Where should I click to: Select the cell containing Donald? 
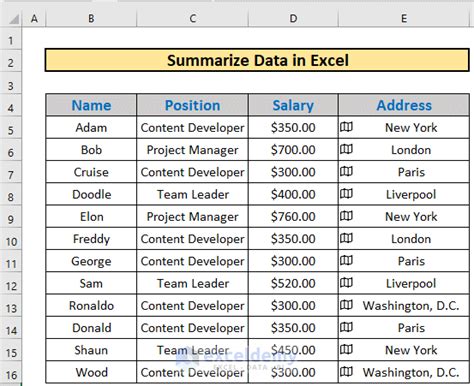tap(91, 328)
